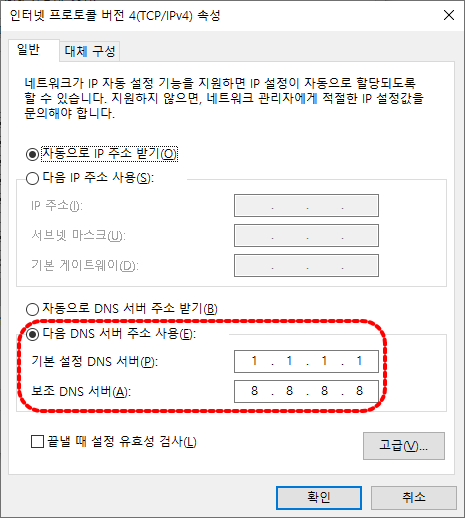The image size is (465, 518).
Task: Click last octet of 기본 설정 DNS 서버
Action: (x=359, y=361)
